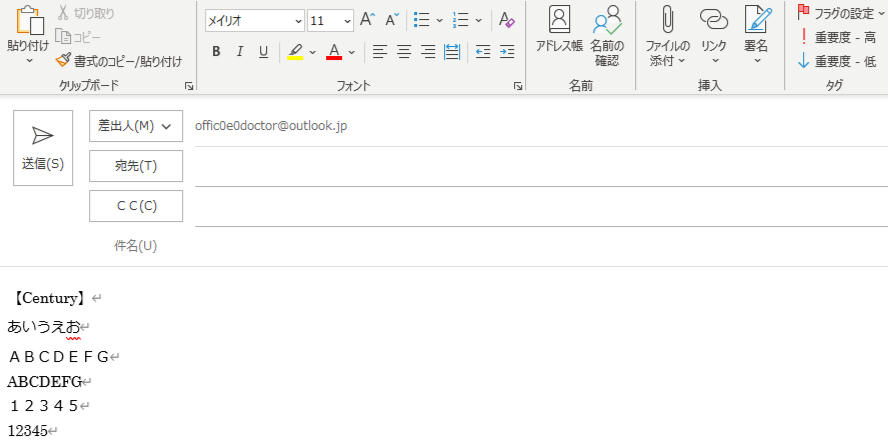Apply the yellow text highlight color

(x=295, y=52)
